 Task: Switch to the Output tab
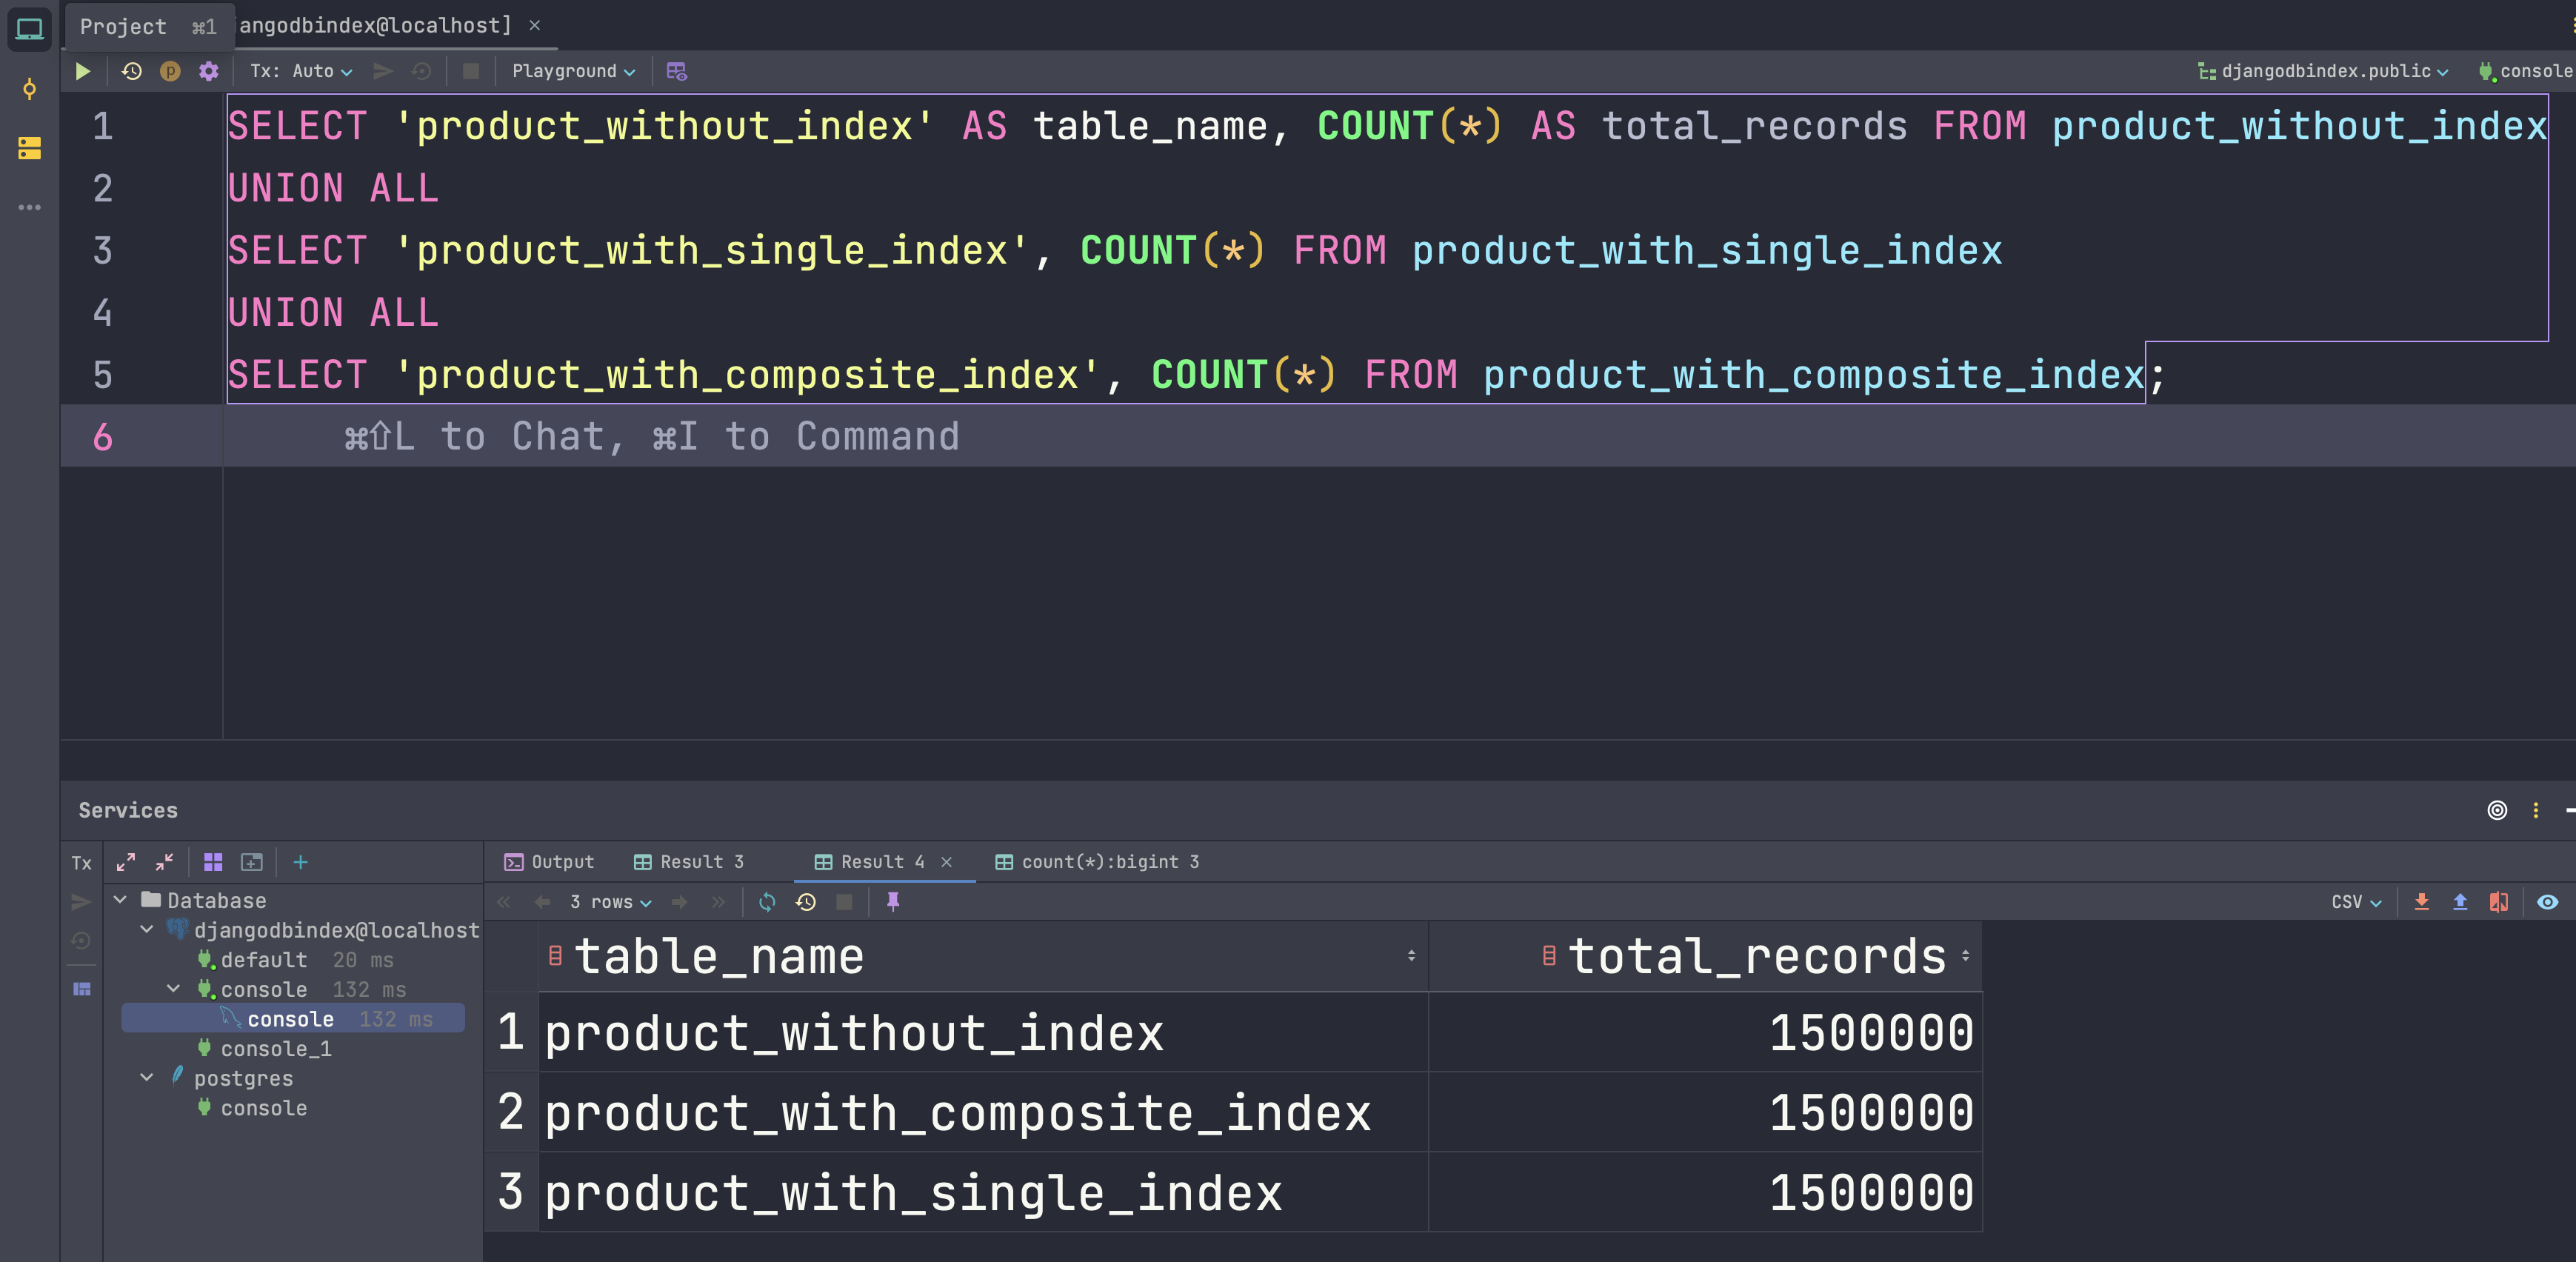point(550,862)
